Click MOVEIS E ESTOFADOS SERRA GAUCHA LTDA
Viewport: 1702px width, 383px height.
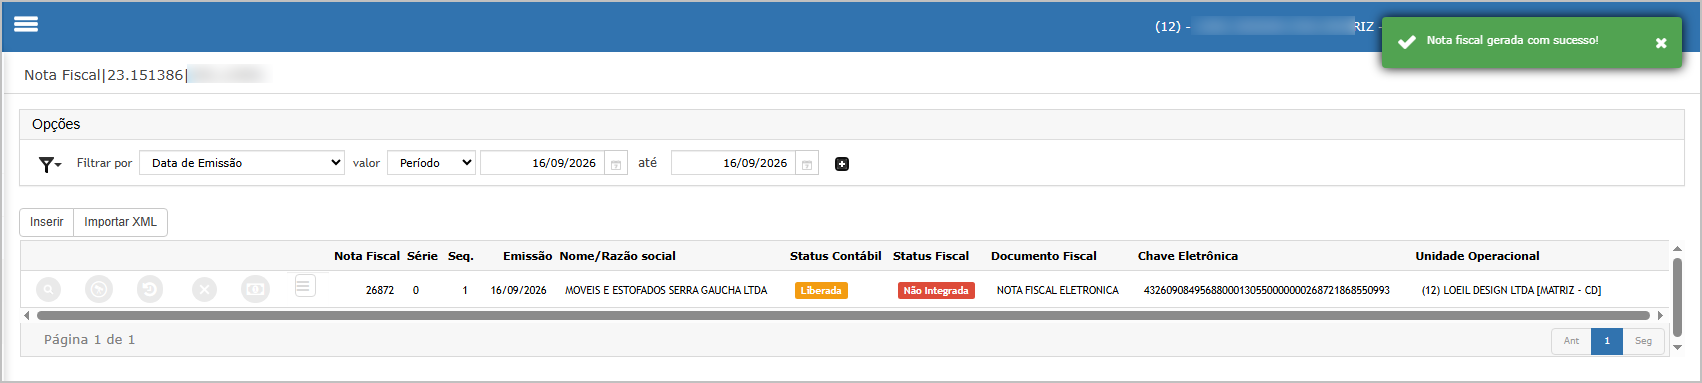coord(666,290)
